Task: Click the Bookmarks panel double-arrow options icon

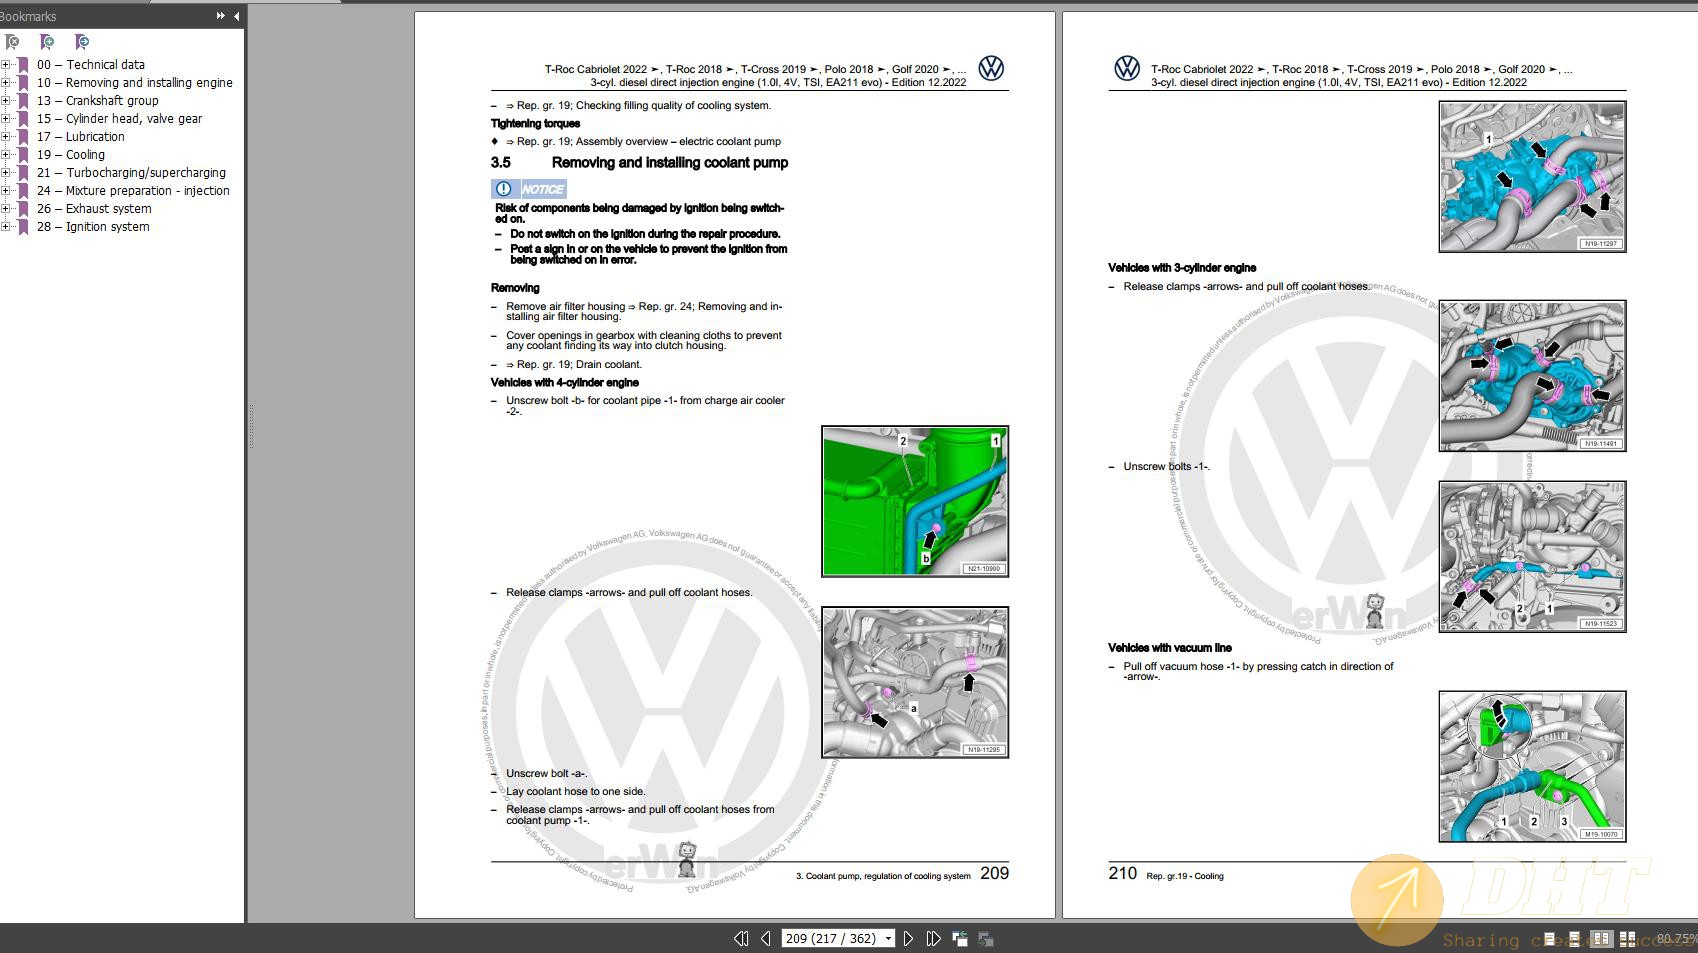Action: (x=220, y=16)
